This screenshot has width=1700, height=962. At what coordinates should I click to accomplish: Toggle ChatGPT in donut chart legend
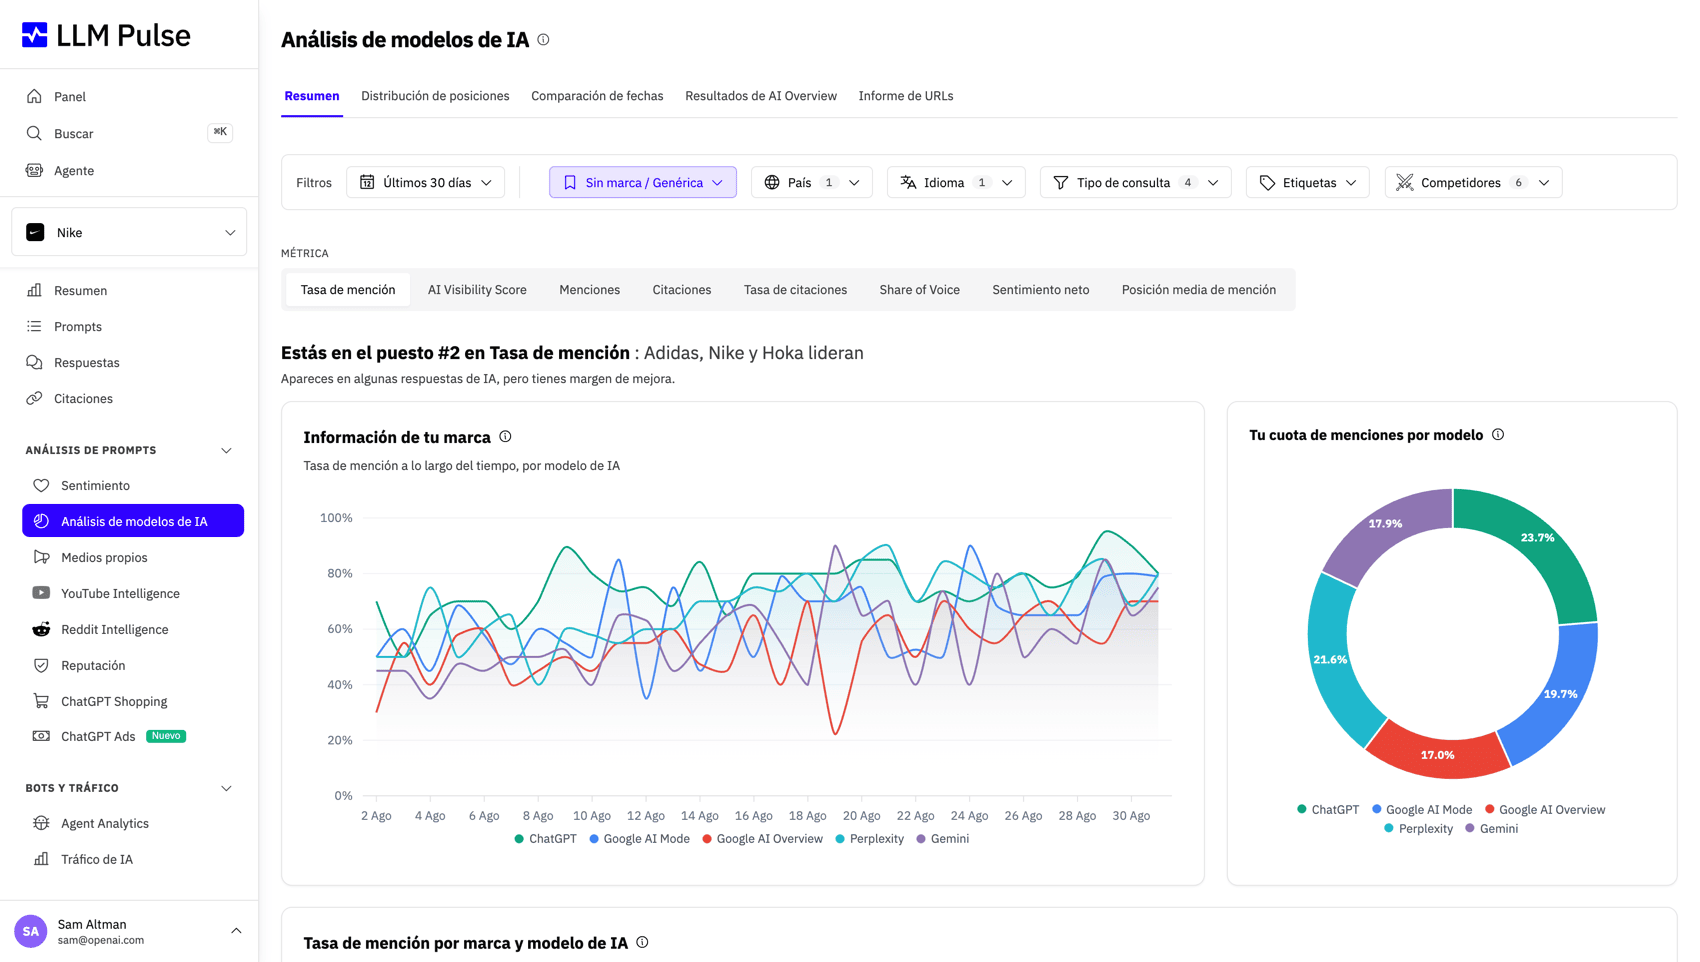click(x=1328, y=810)
